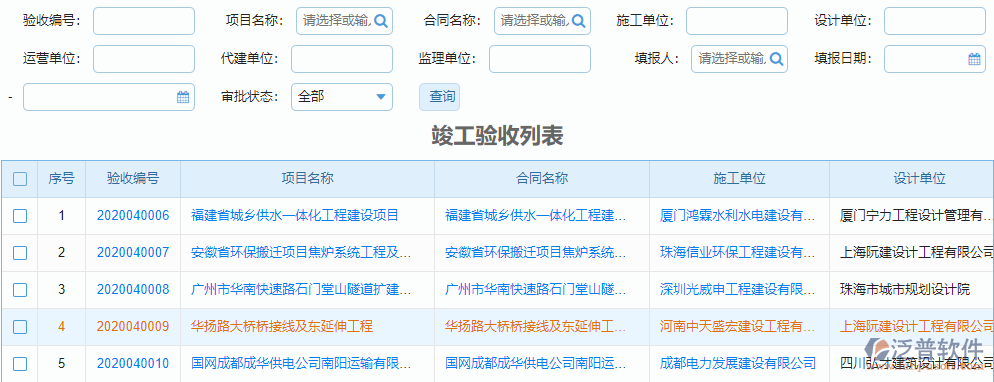994x382 pixels.
Task: Focus the 监理单位 input field
Action: point(539,59)
